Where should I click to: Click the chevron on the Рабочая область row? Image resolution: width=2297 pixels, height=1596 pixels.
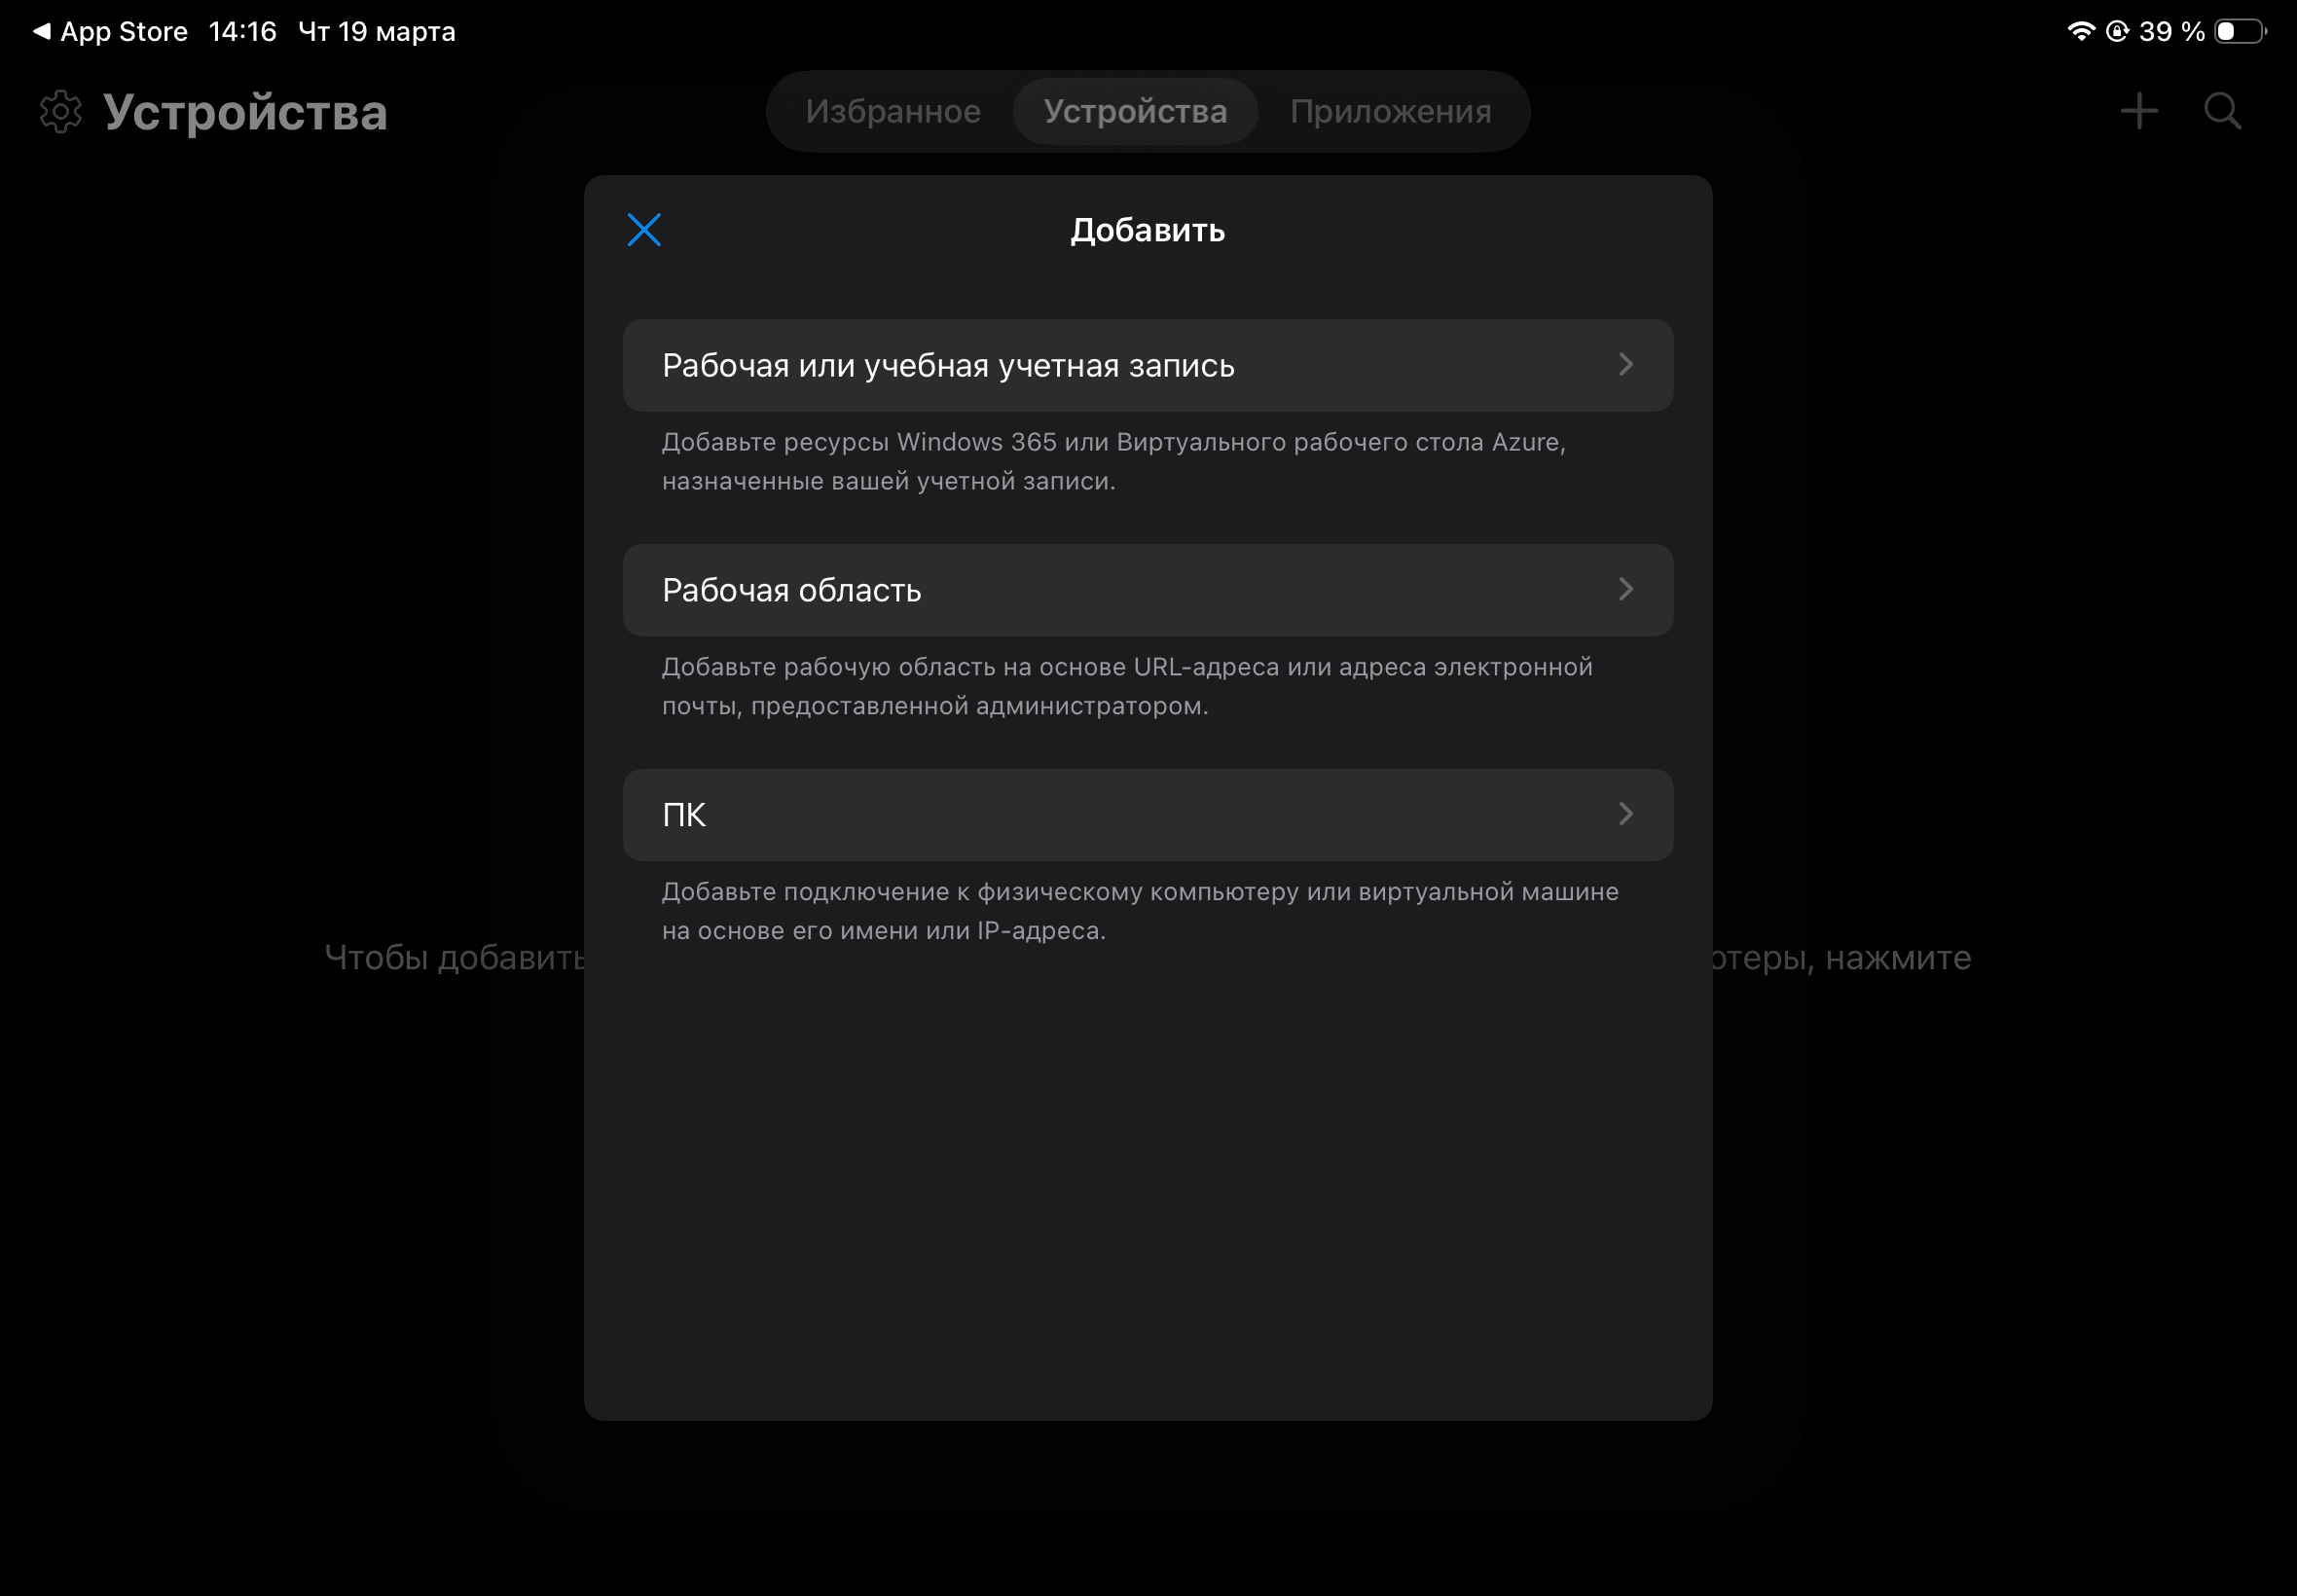(1626, 590)
